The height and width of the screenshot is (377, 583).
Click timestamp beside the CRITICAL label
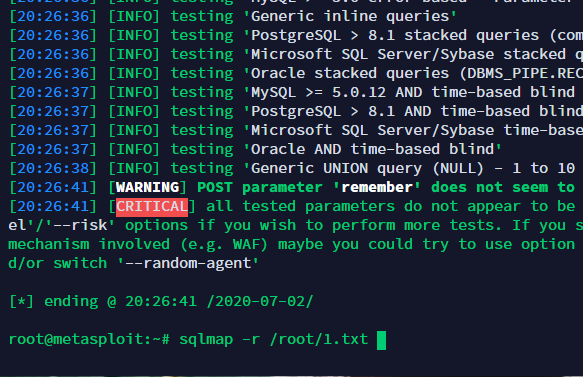pyautogui.click(x=53, y=206)
